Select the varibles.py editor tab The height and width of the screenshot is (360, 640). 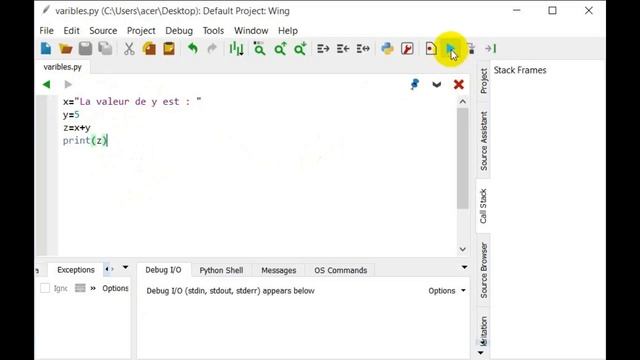[62, 67]
